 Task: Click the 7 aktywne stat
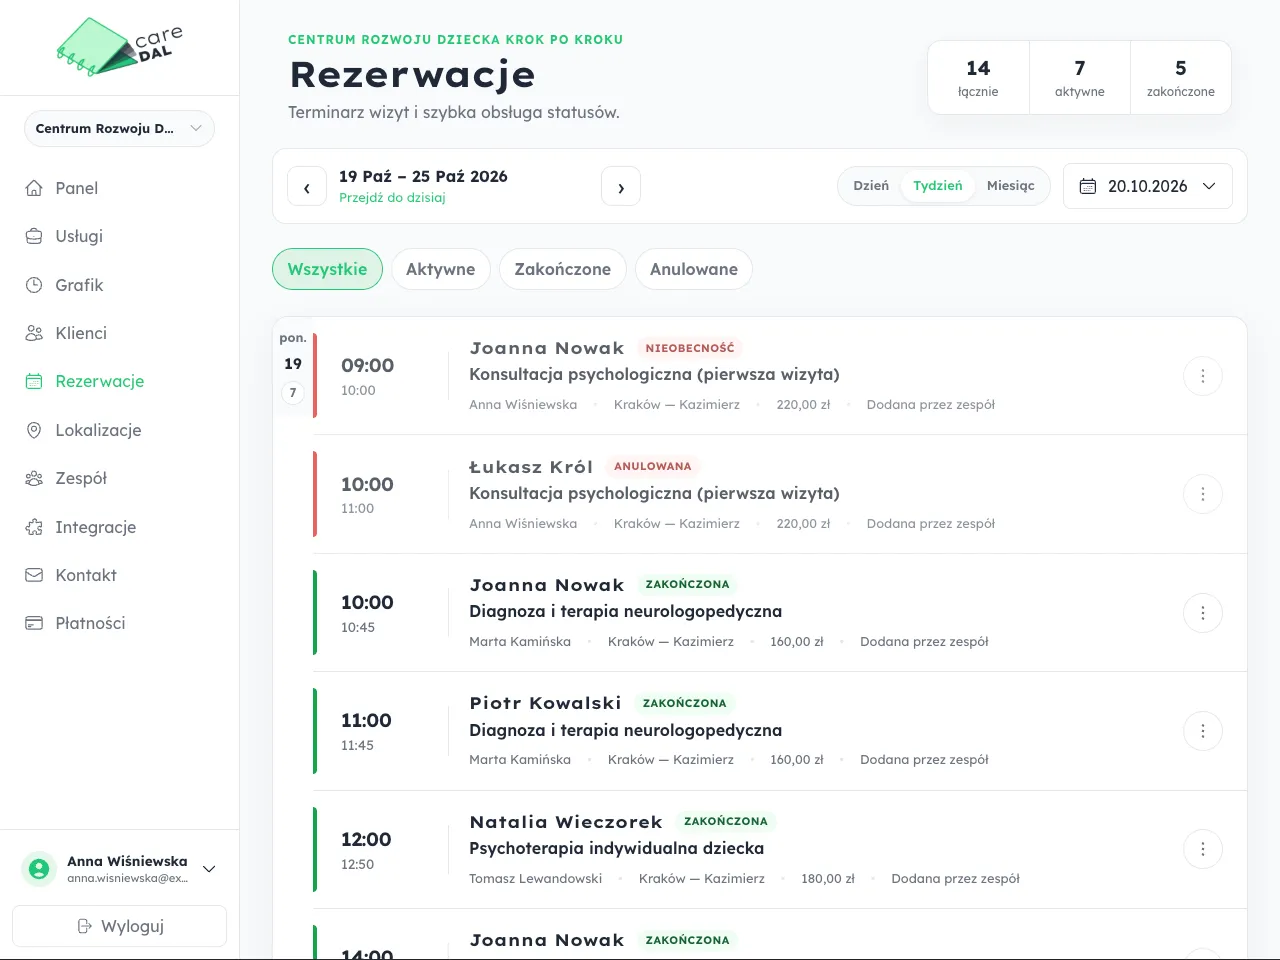(1080, 78)
